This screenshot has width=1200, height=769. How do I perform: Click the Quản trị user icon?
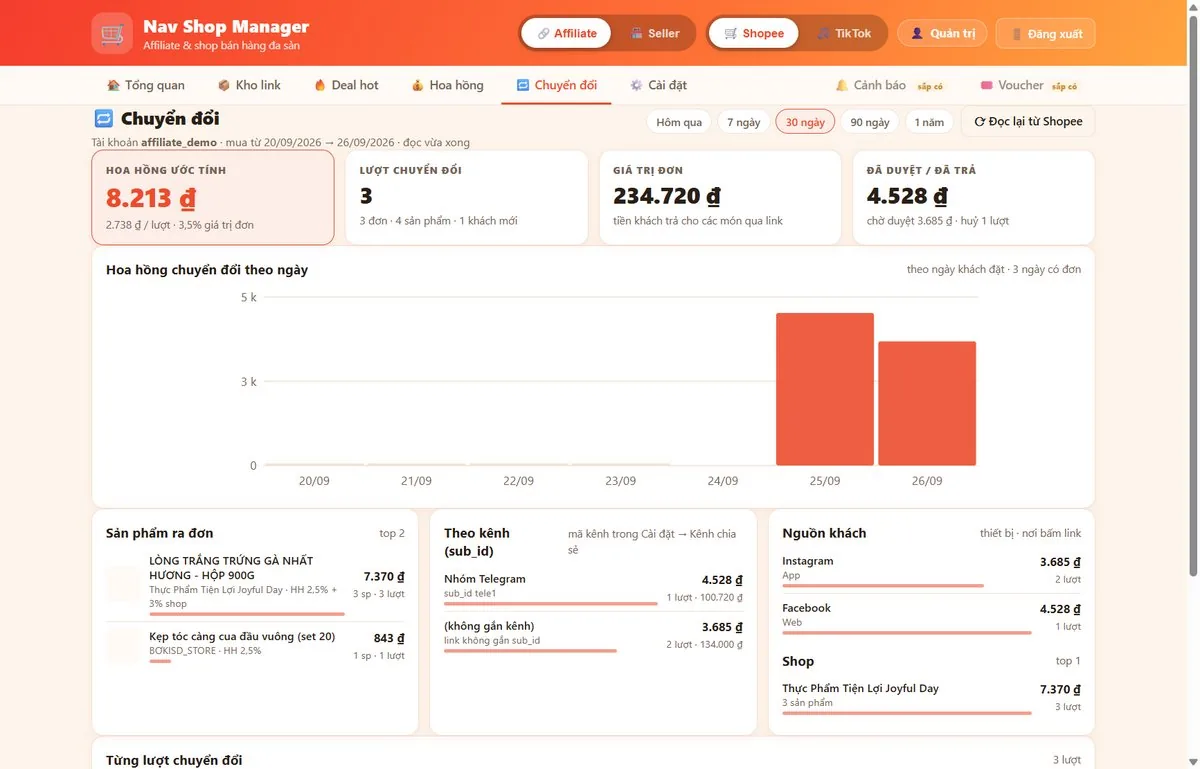pos(917,33)
